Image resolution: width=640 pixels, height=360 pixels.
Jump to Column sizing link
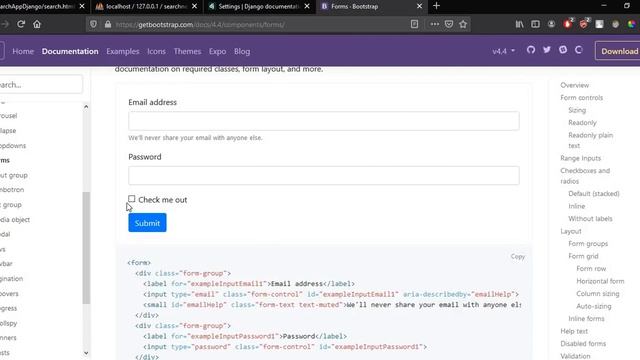[598, 293]
